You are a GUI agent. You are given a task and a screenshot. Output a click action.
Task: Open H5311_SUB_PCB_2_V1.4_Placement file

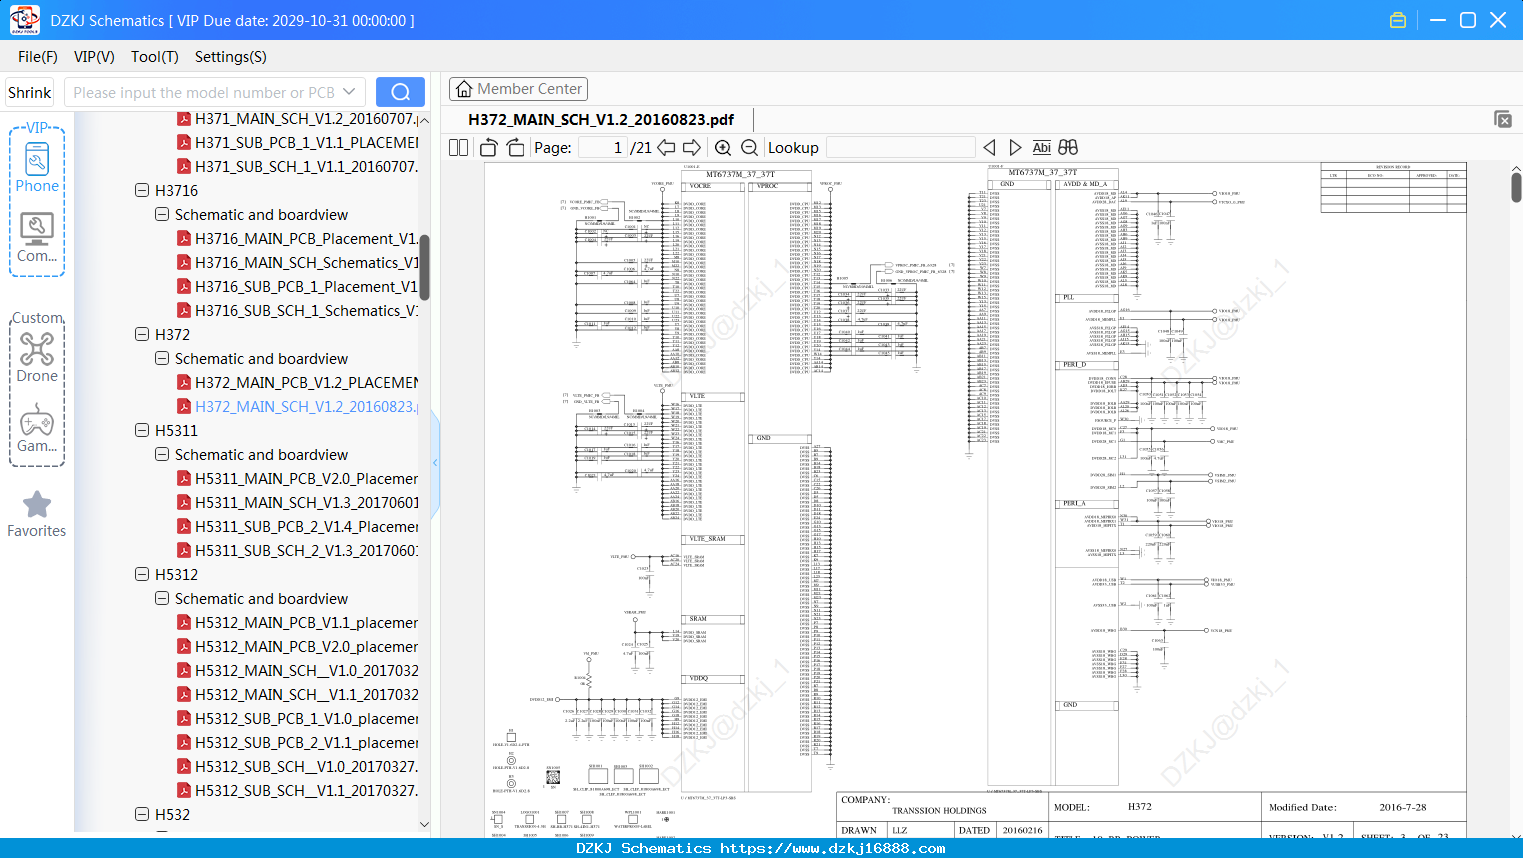(x=297, y=526)
